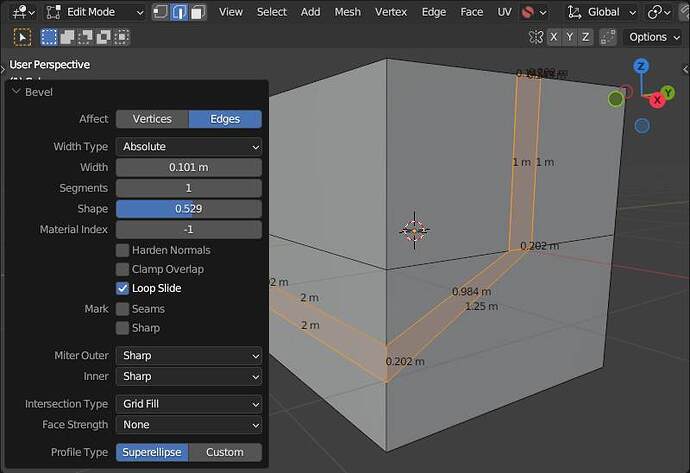690x473 pixels.
Task: Open the Intersection Type Grid Fill dropdown
Action: [x=189, y=404]
